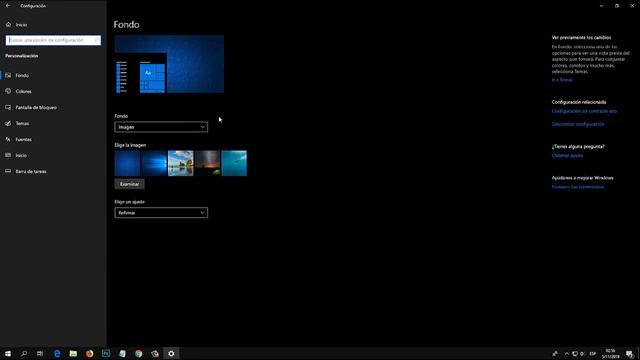Click the Obtener ayuda link
640x360 pixels.
point(567,156)
